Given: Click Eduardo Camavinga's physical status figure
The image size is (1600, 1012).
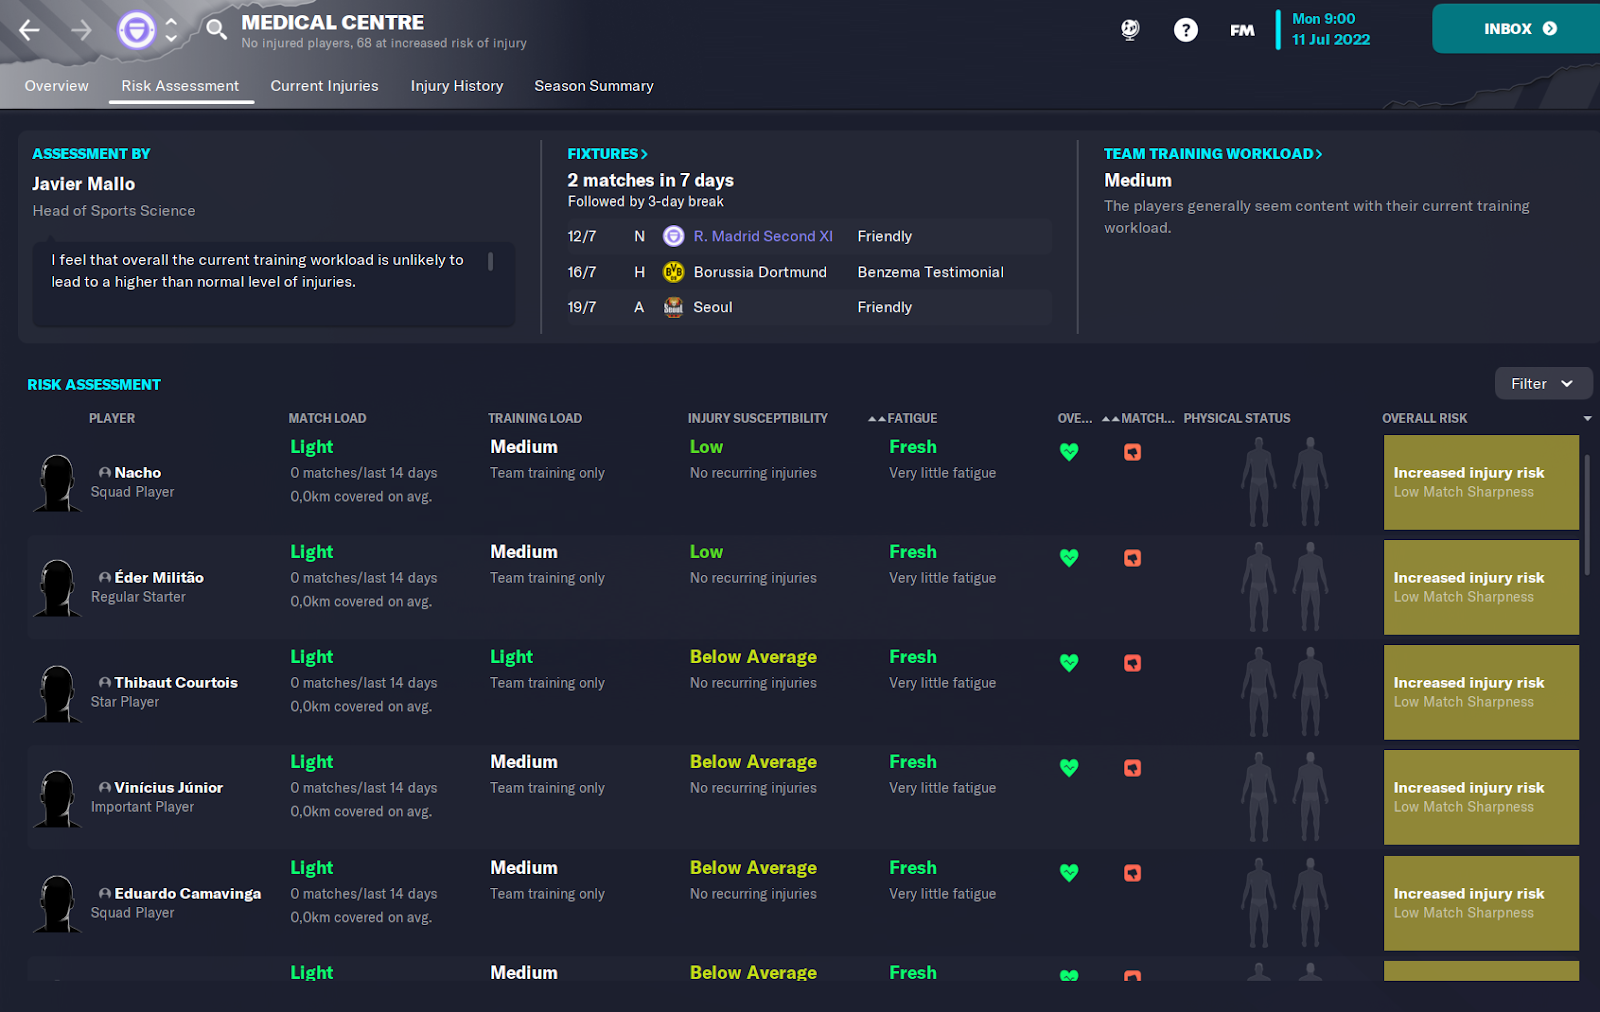Looking at the screenshot, I should (1284, 903).
